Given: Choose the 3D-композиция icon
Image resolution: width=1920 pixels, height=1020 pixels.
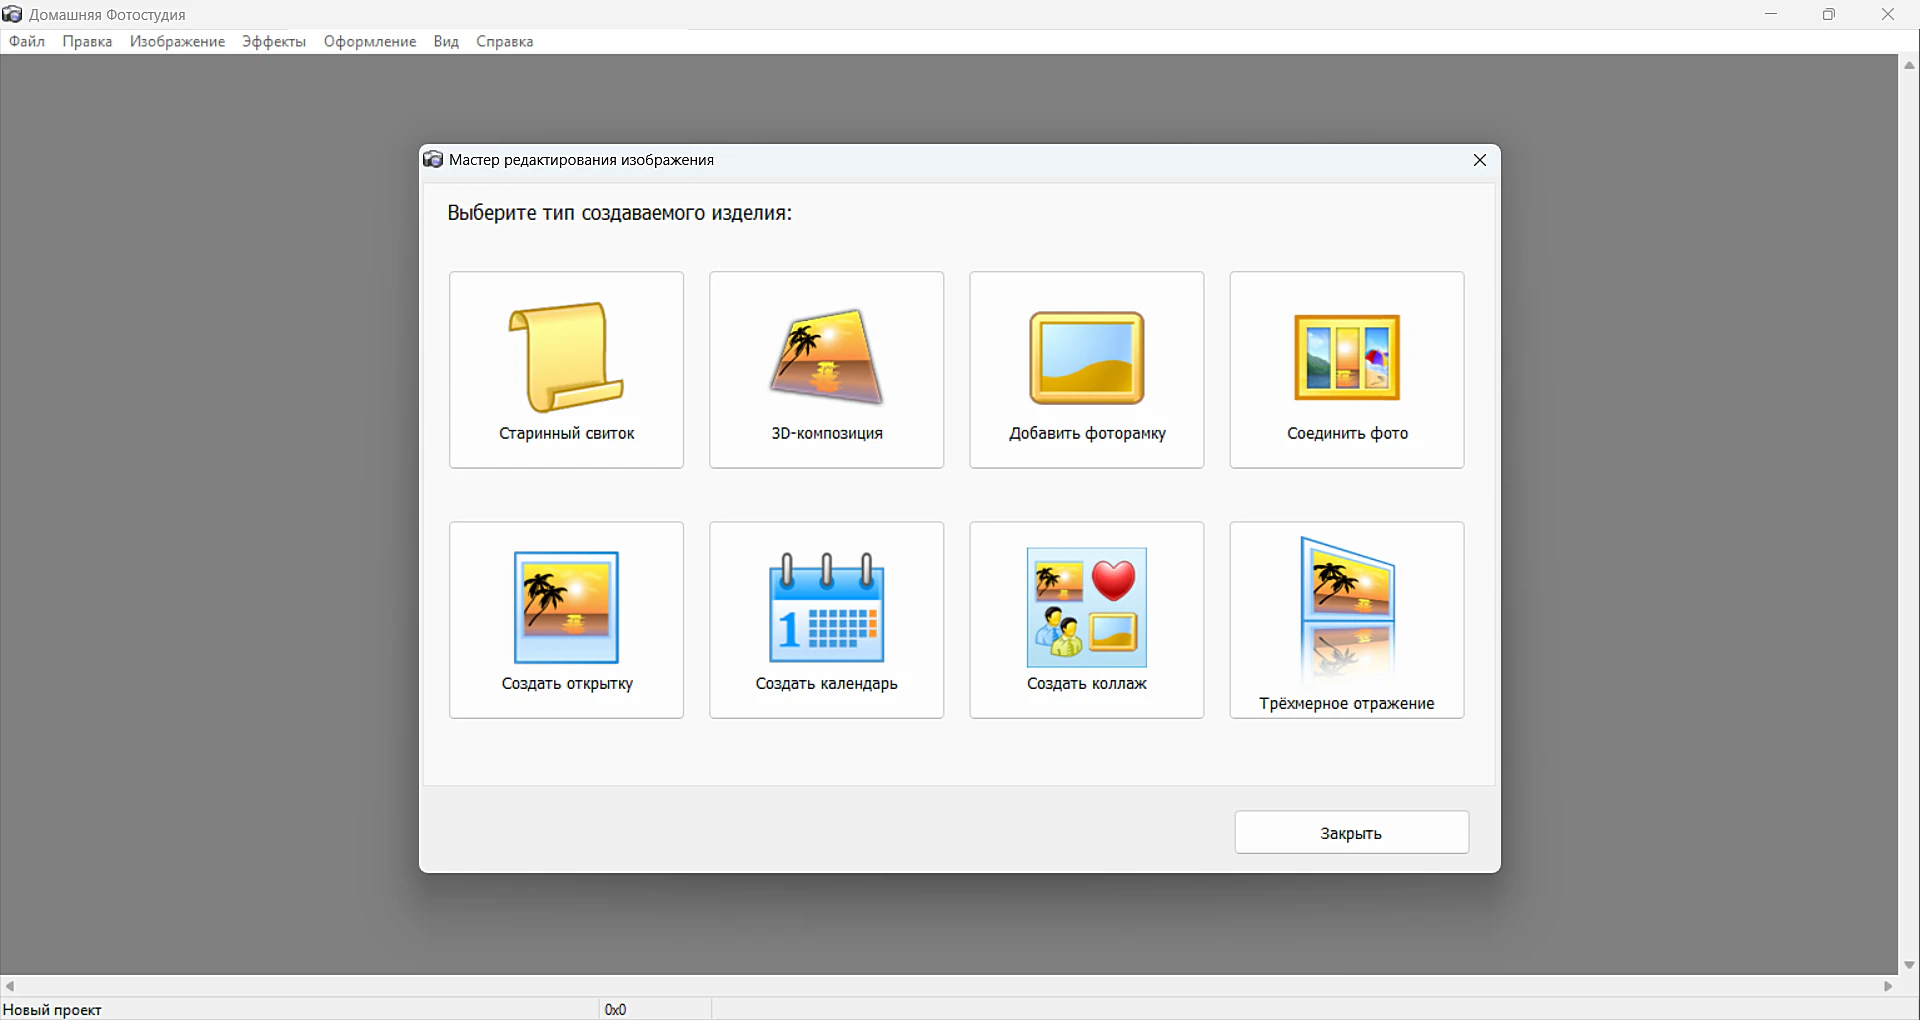Looking at the screenshot, I should point(826,357).
